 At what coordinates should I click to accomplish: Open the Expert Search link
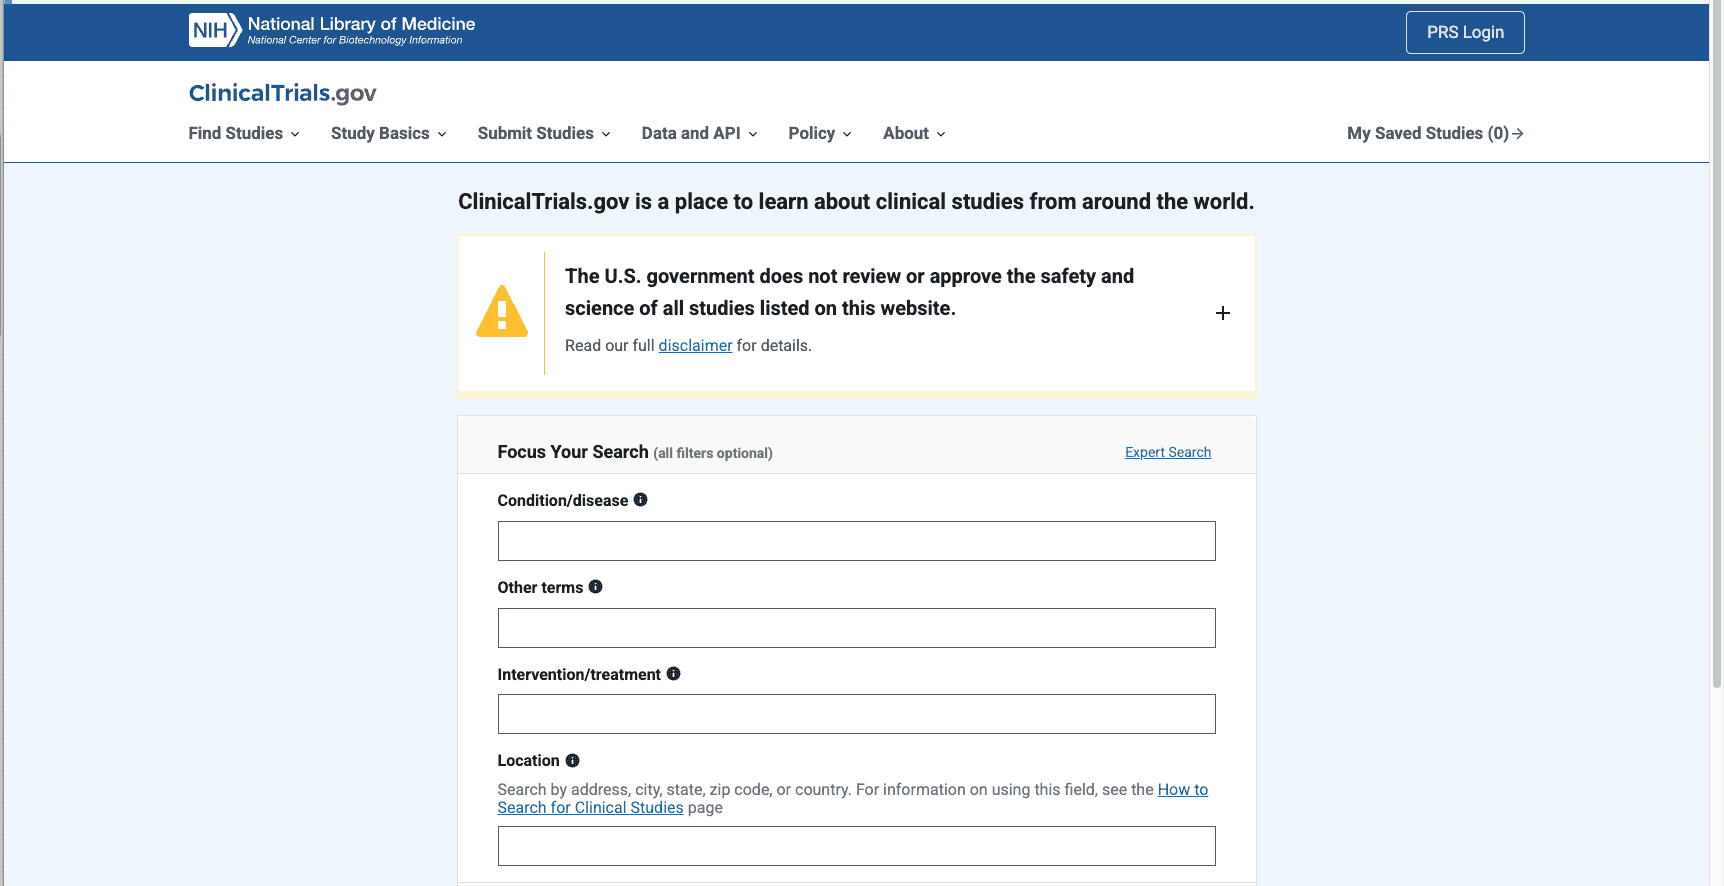coord(1167,452)
